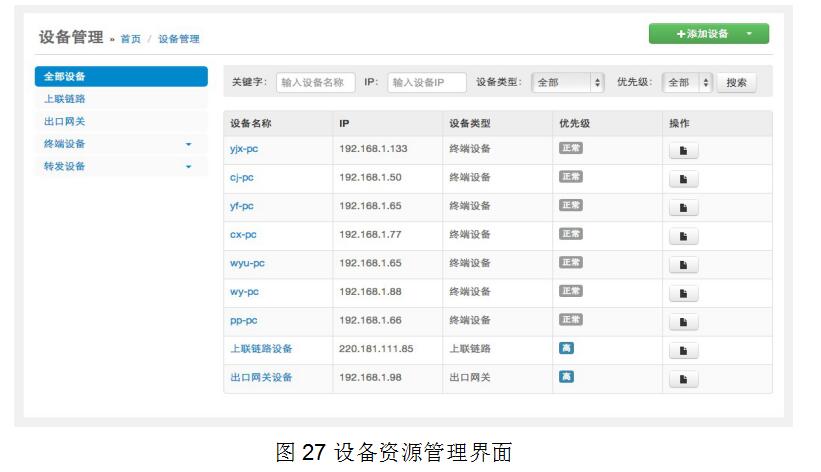Expand the 终端设备 sidebar group

tap(120, 144)
